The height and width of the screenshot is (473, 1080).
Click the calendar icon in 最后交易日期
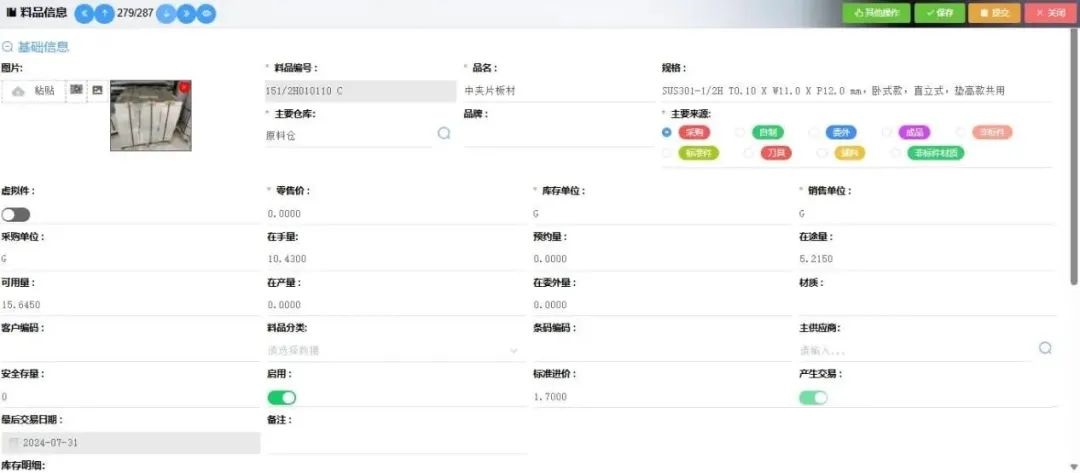[x=13, y=443]
